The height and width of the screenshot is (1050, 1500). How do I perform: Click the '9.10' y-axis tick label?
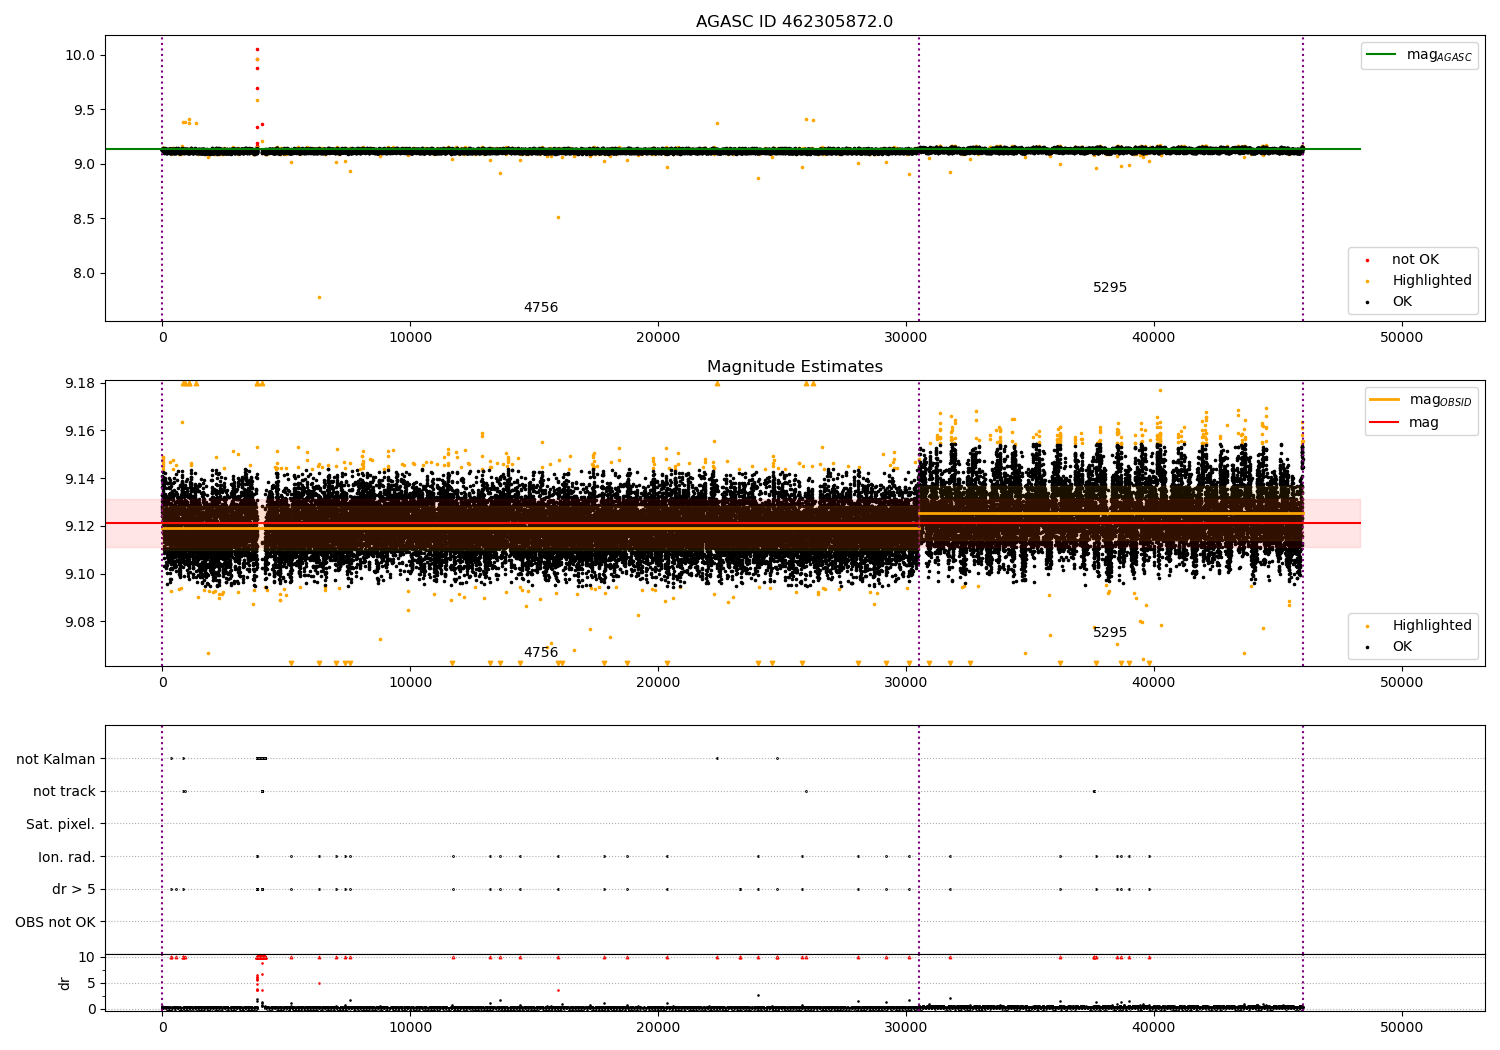80,575
